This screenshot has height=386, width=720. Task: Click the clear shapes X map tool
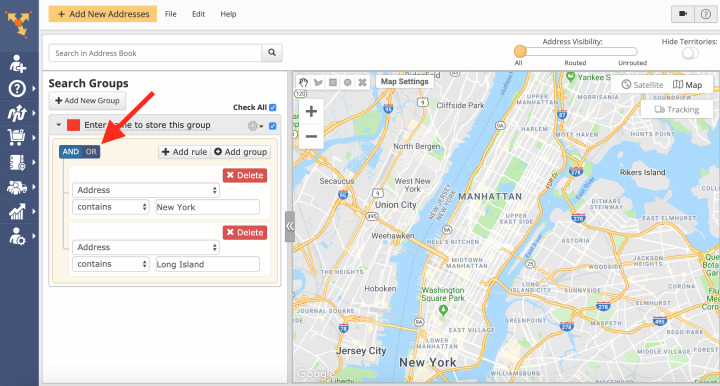[362, 83]
